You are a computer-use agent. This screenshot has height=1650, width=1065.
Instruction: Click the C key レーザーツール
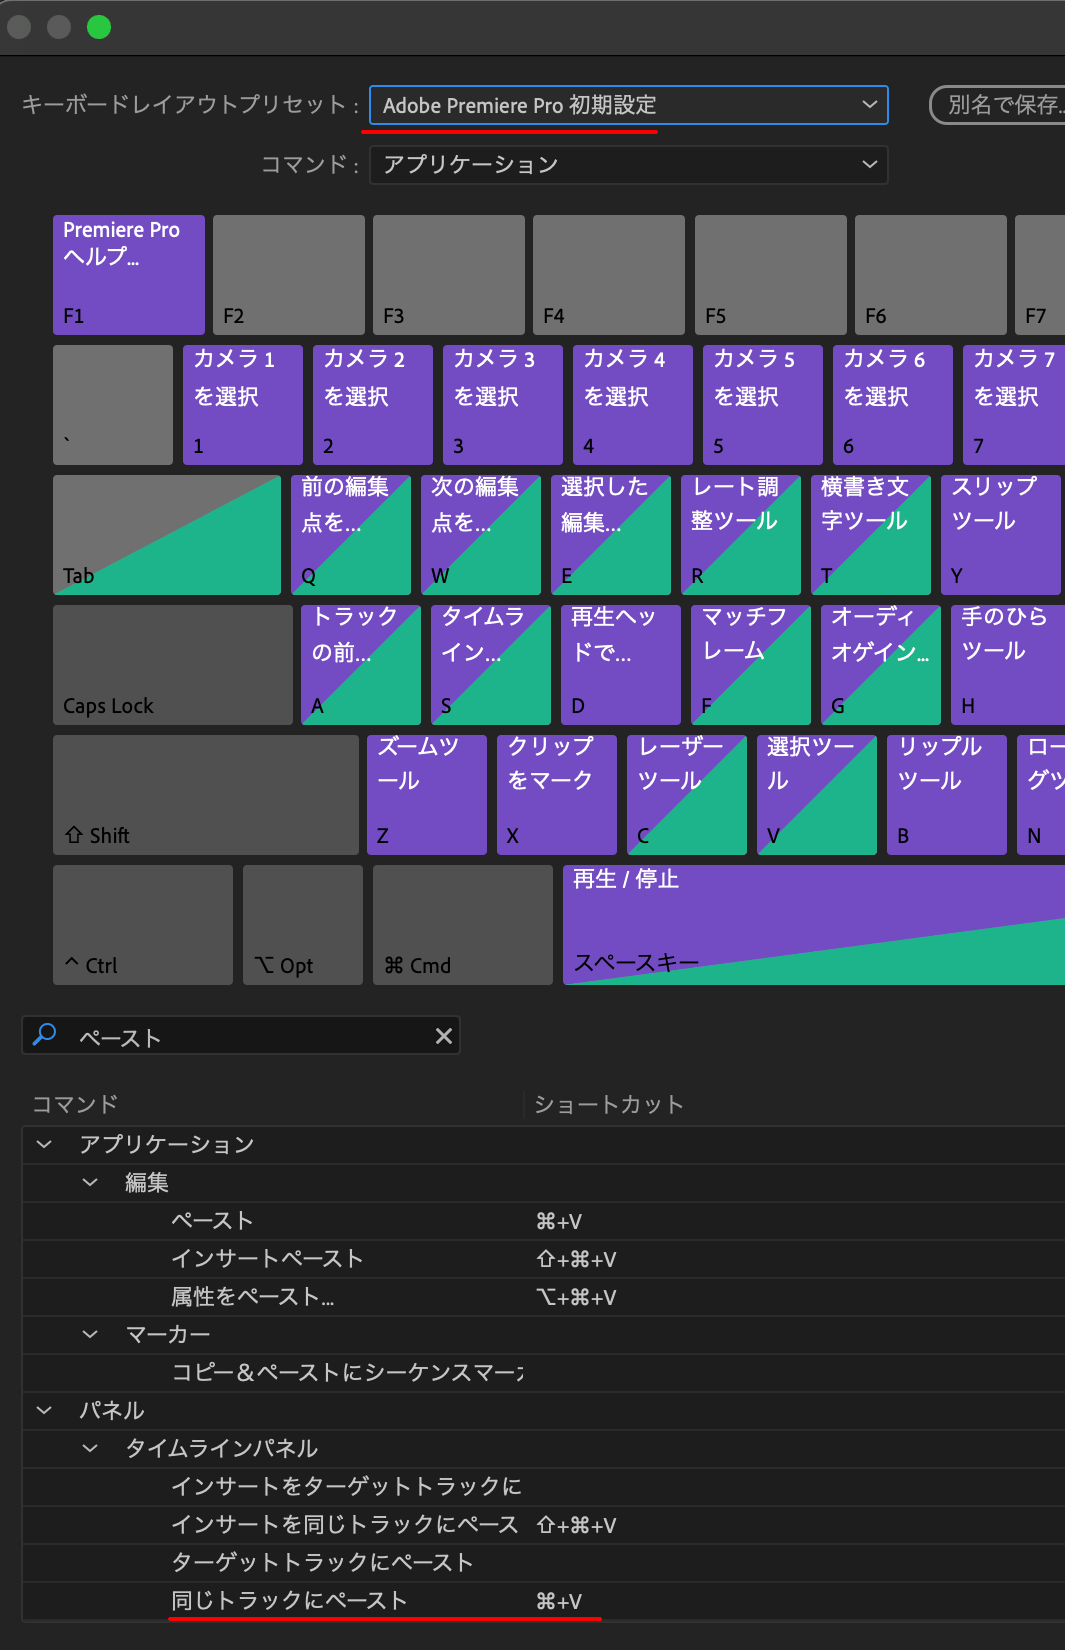[687, 795]
